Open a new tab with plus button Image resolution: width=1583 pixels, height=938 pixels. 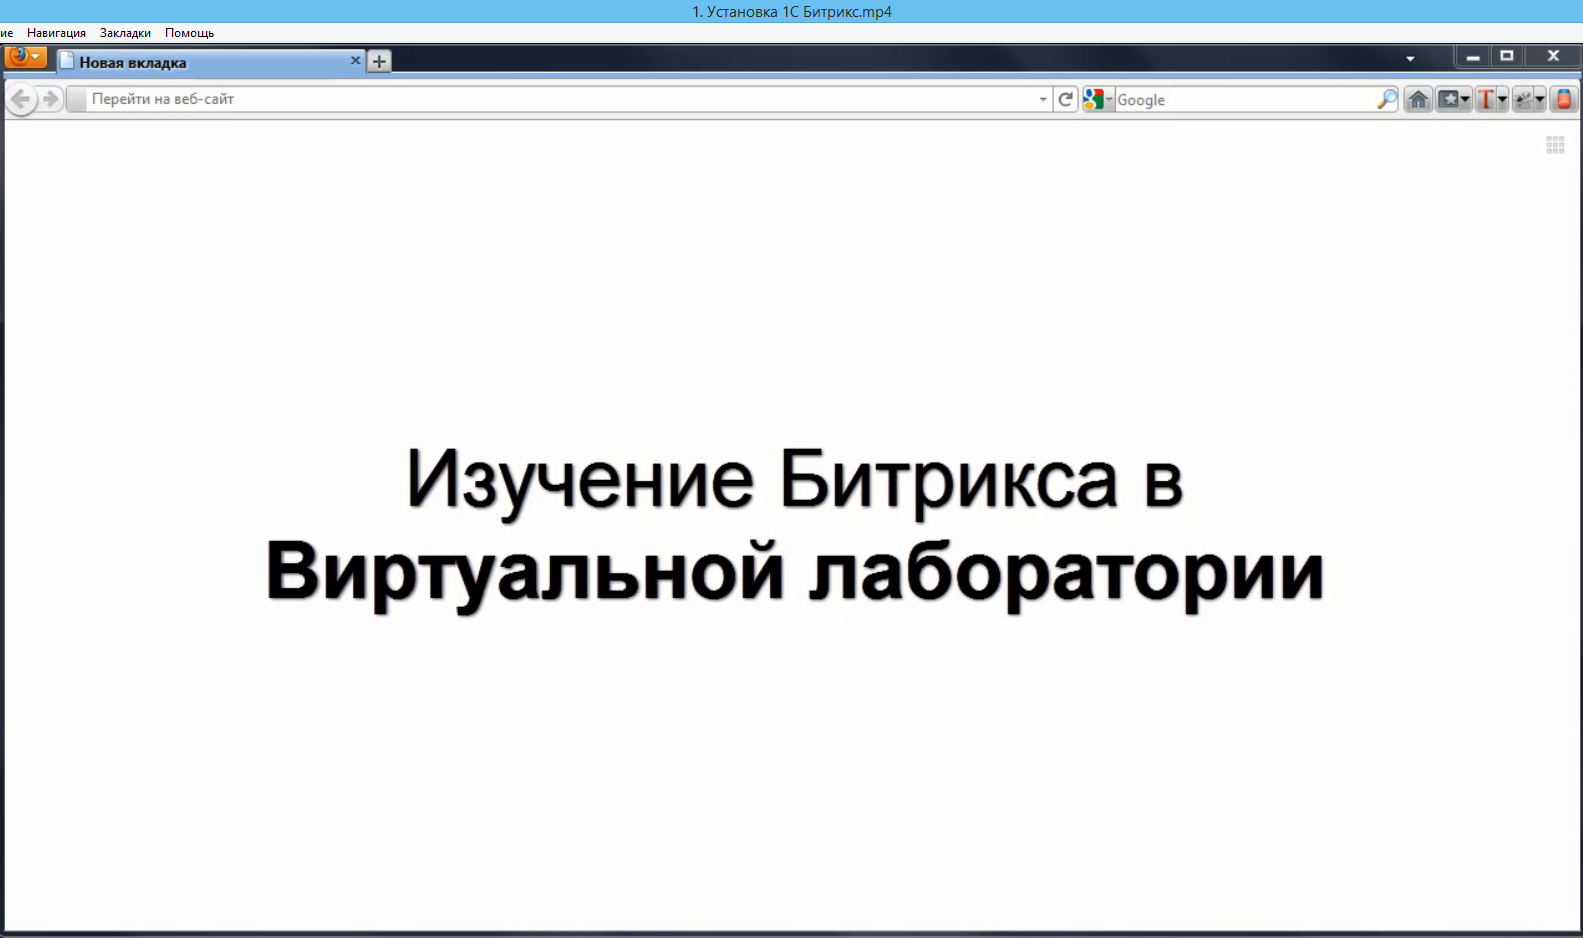pyautogui.click(x=379, y=61)
